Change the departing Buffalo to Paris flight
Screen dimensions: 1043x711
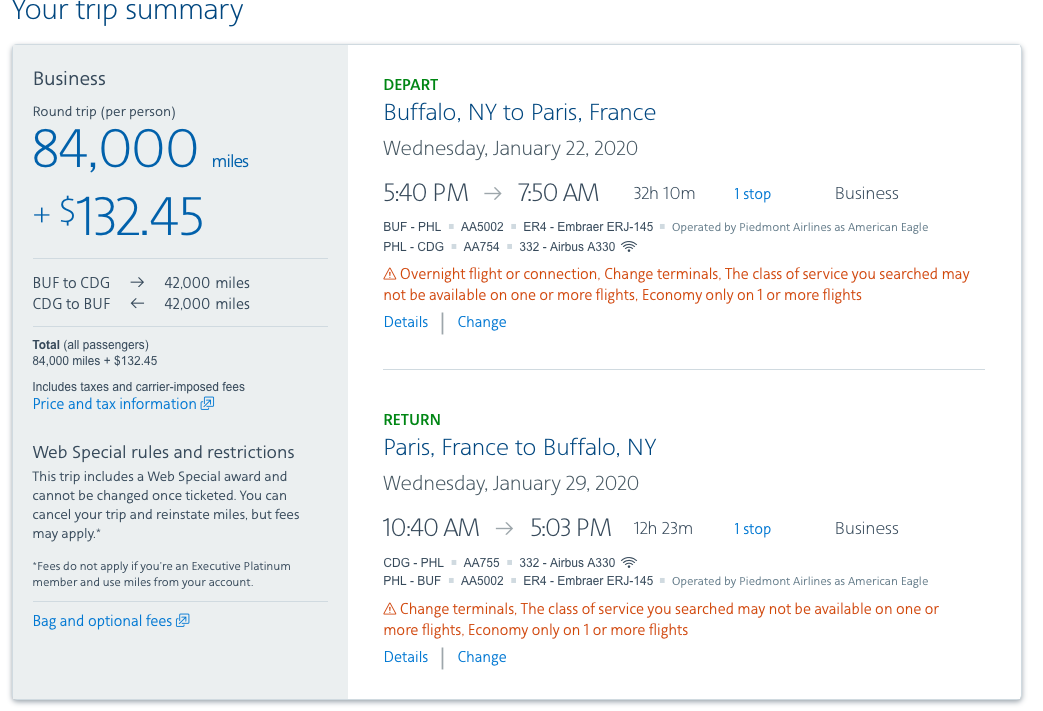[x=482, y=322]
